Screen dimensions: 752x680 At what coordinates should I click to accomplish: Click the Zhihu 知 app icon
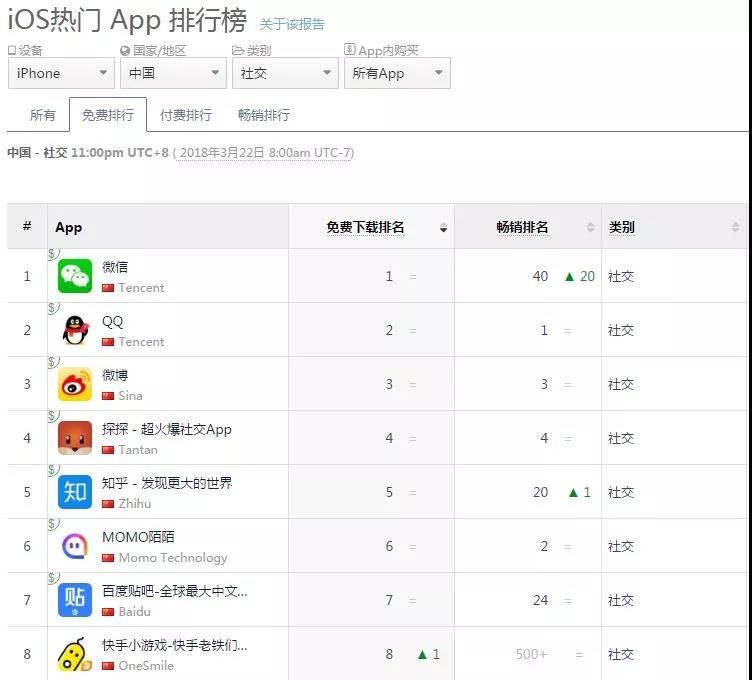75,492
